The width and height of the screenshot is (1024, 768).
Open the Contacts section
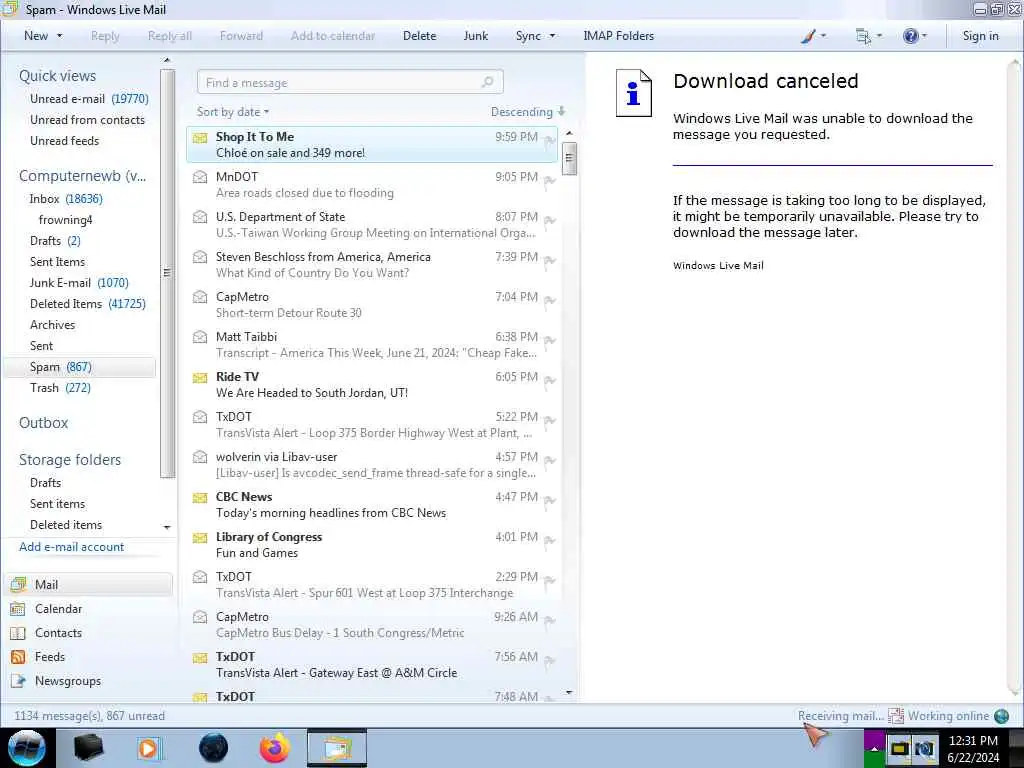(x=58, y=633)
